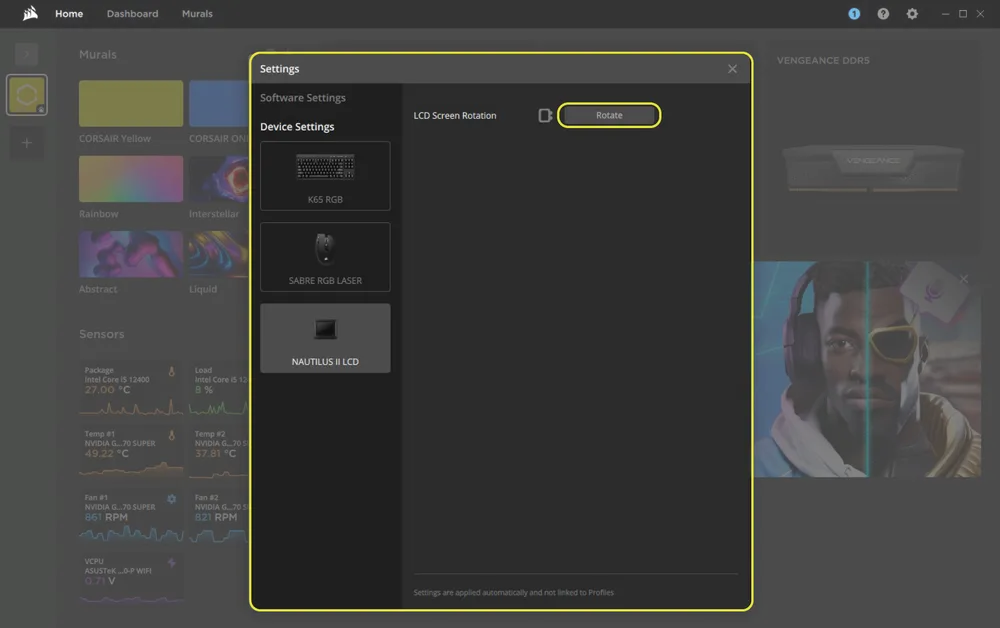The height and width of the screenshot is (628, 1000).
Task: Click the VENGEANCE DDR5 title text
Action: coord(823,61)
